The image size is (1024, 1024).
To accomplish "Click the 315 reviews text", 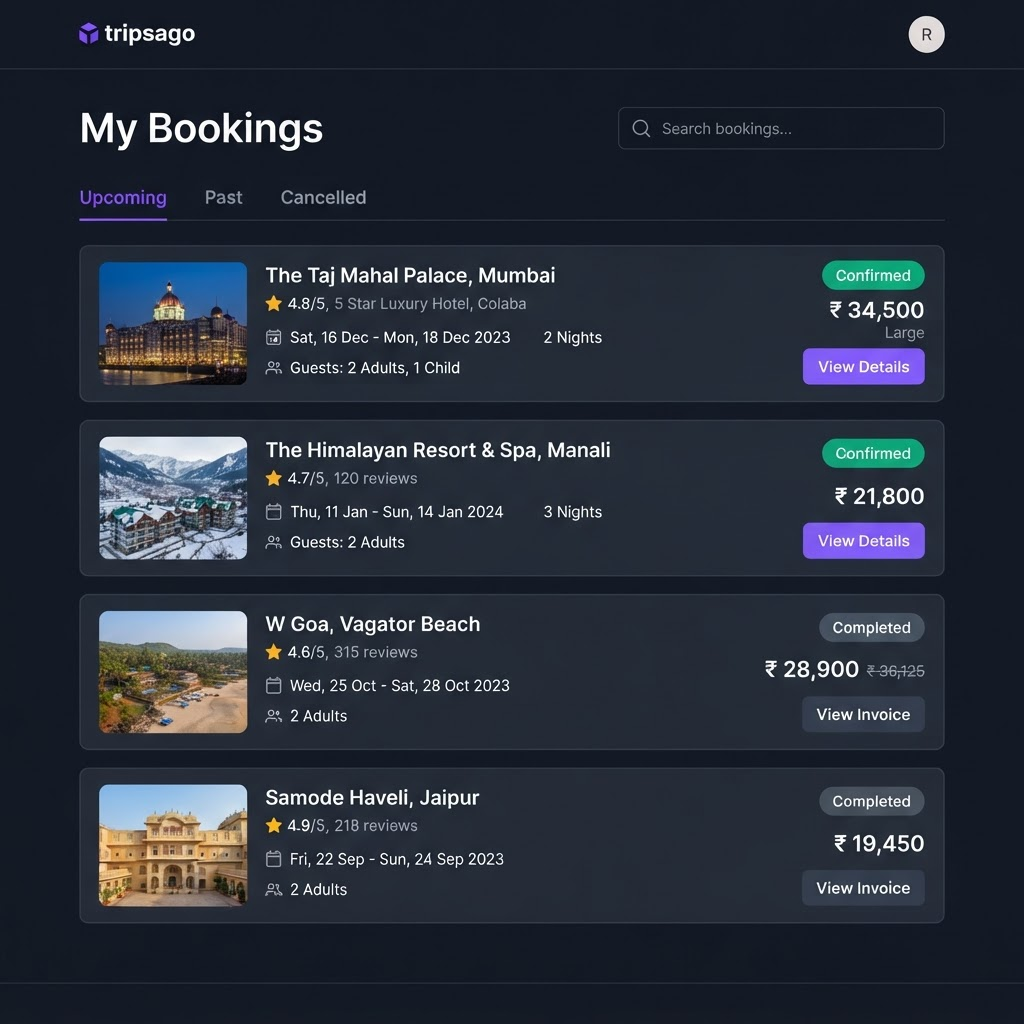I will click(x=376, y=652).
